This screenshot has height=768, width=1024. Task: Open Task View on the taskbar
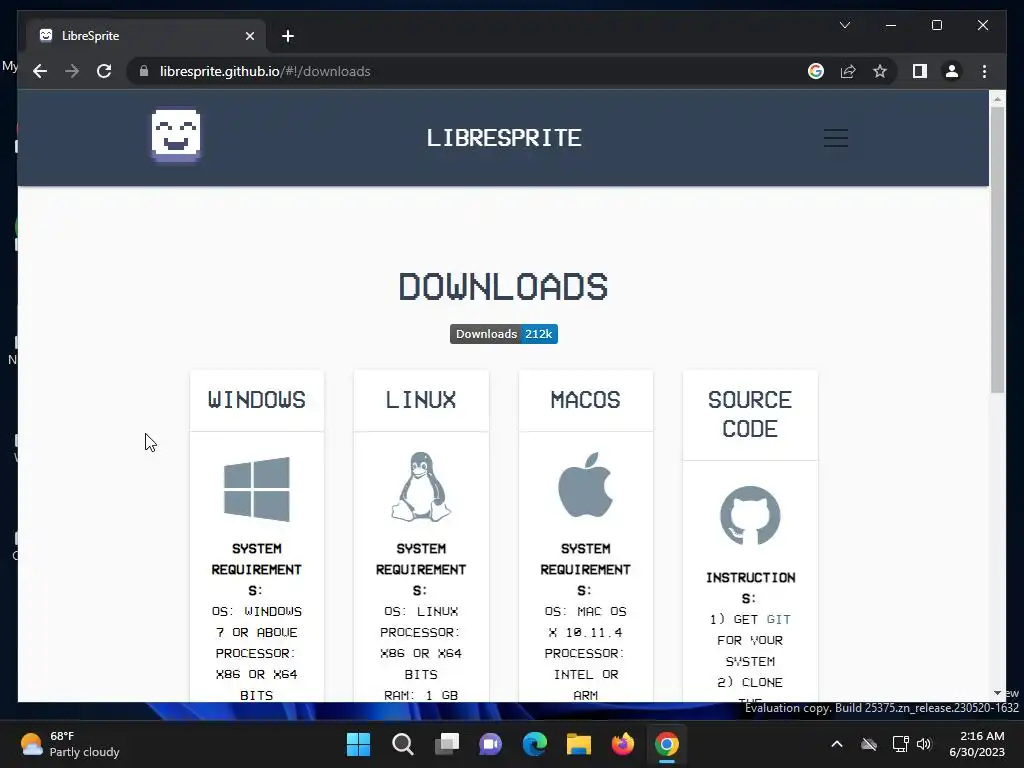pos(447,744)
